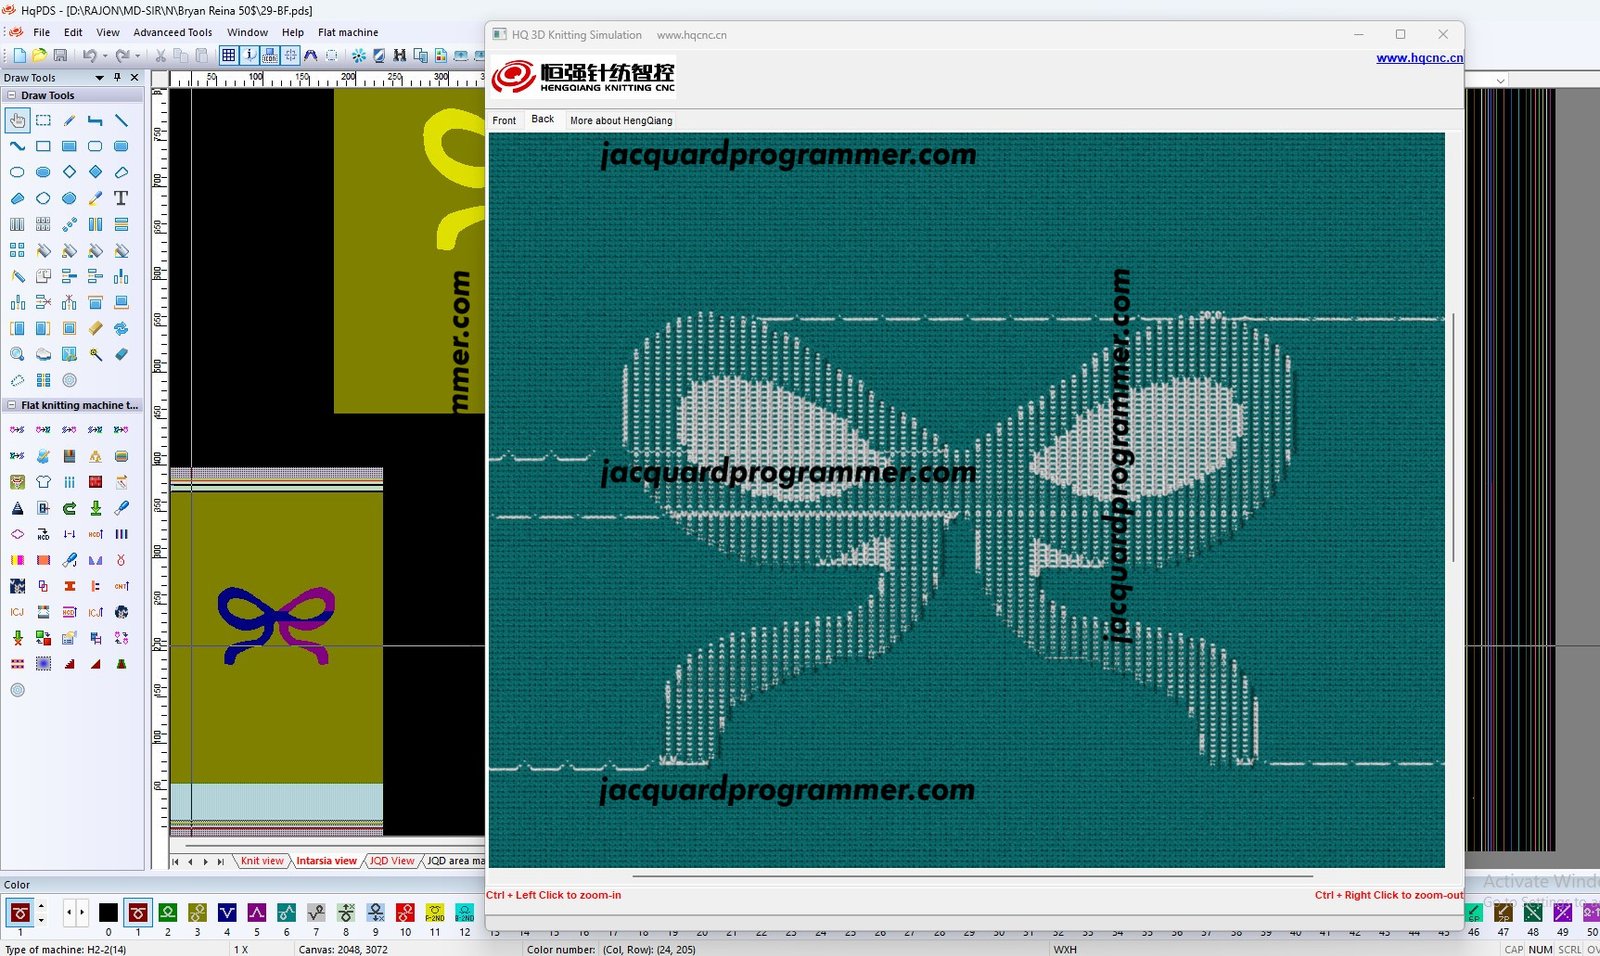Toggle the pin on Draw Tools panel
1600x956 pixels.
(117, 77)
